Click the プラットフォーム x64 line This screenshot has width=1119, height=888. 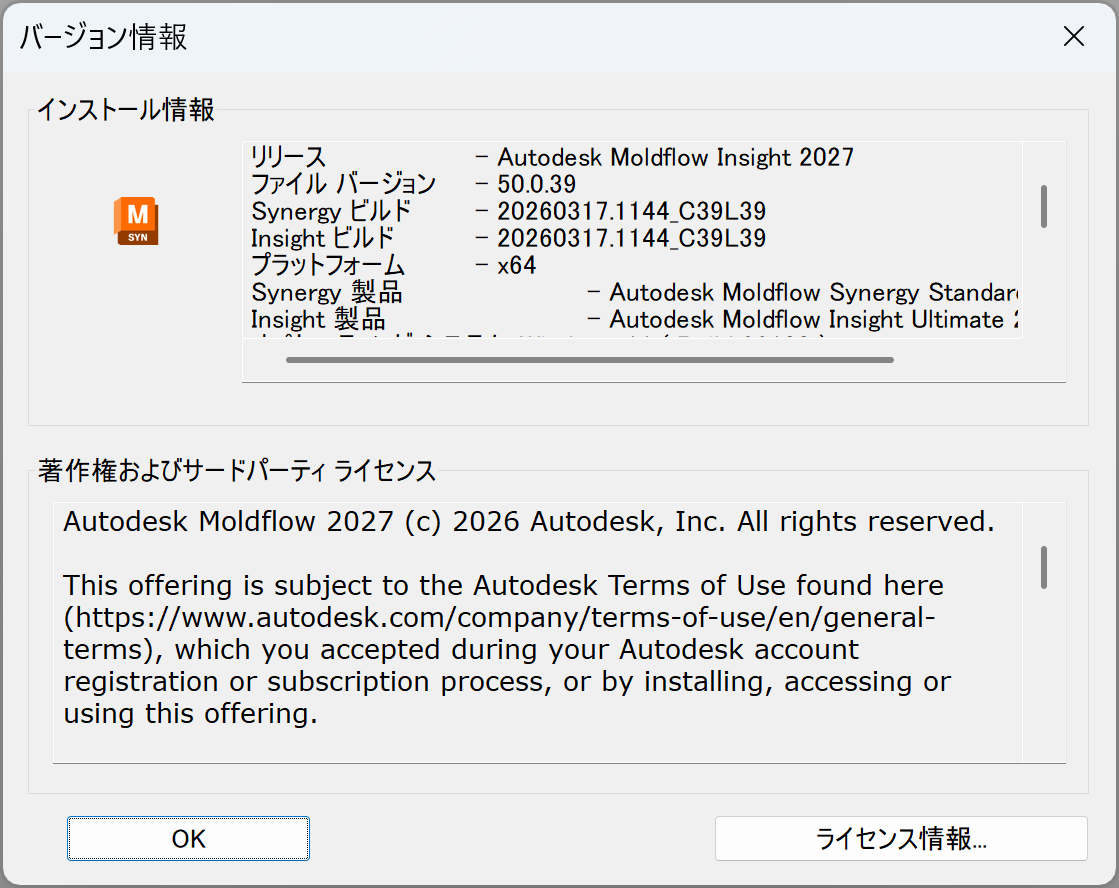[393, 266]
